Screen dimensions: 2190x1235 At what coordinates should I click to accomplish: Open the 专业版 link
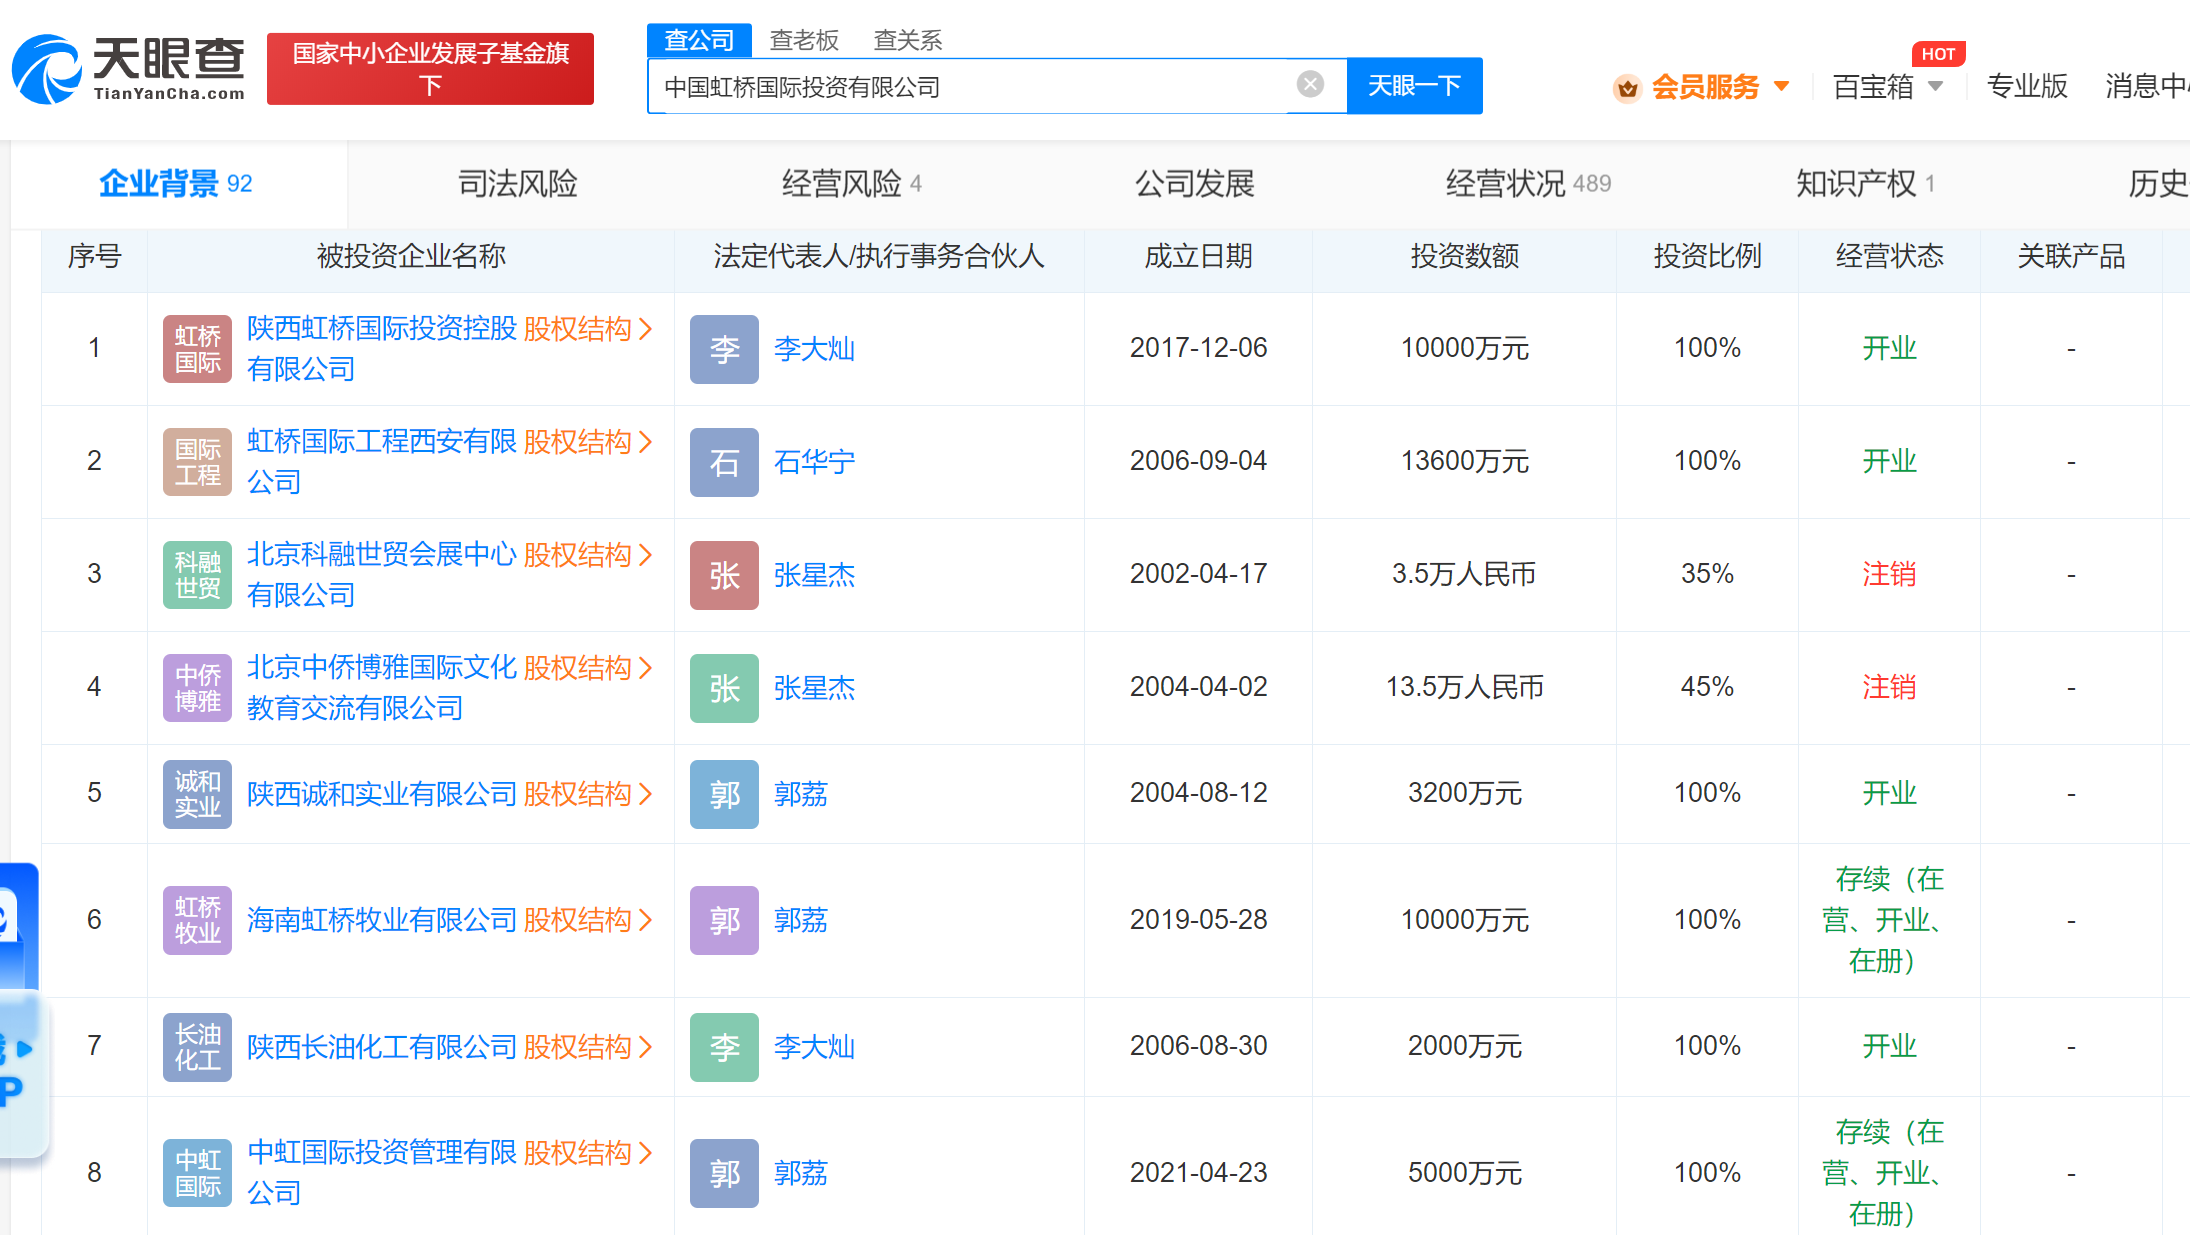coord(2027,87)
